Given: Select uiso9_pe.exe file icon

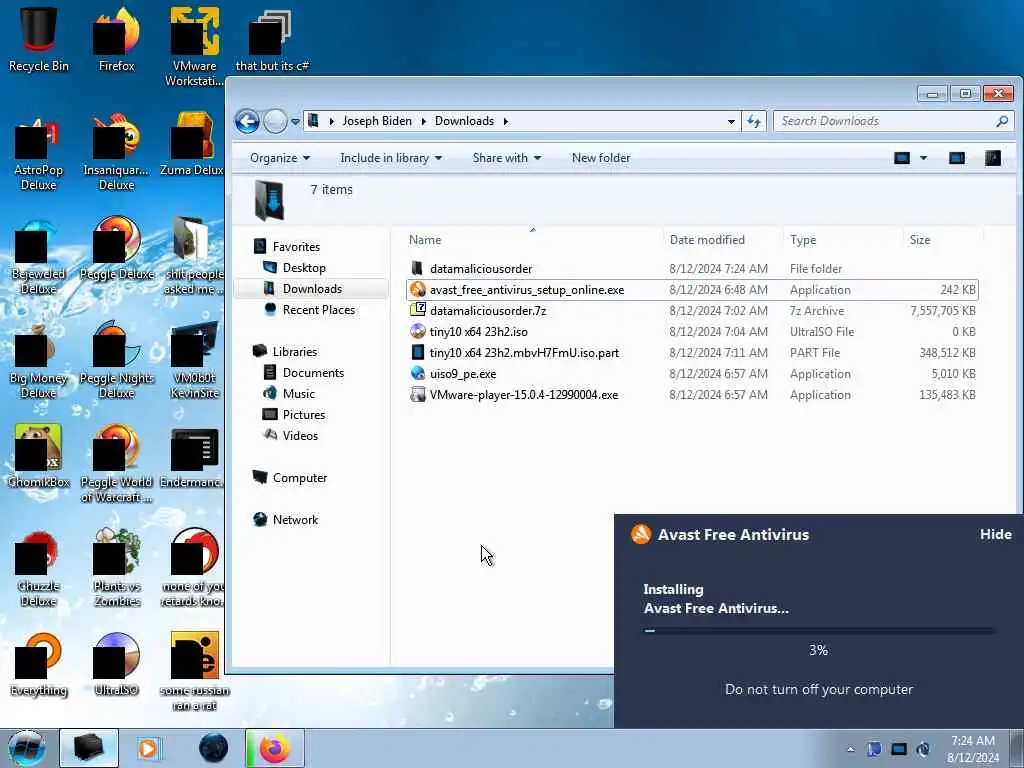Looking at the screenshot, I should click(418, 374).
